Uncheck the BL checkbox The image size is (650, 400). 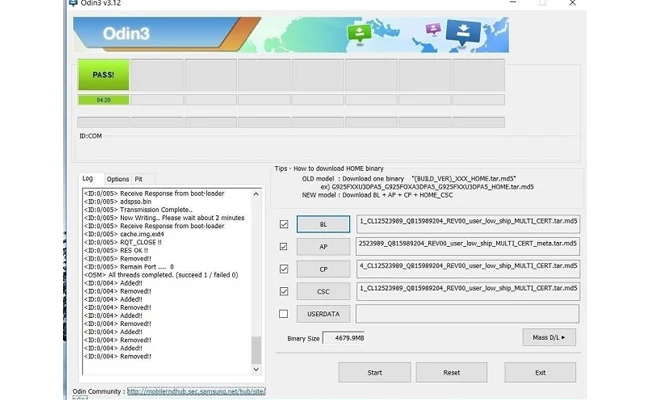point(284,224)
